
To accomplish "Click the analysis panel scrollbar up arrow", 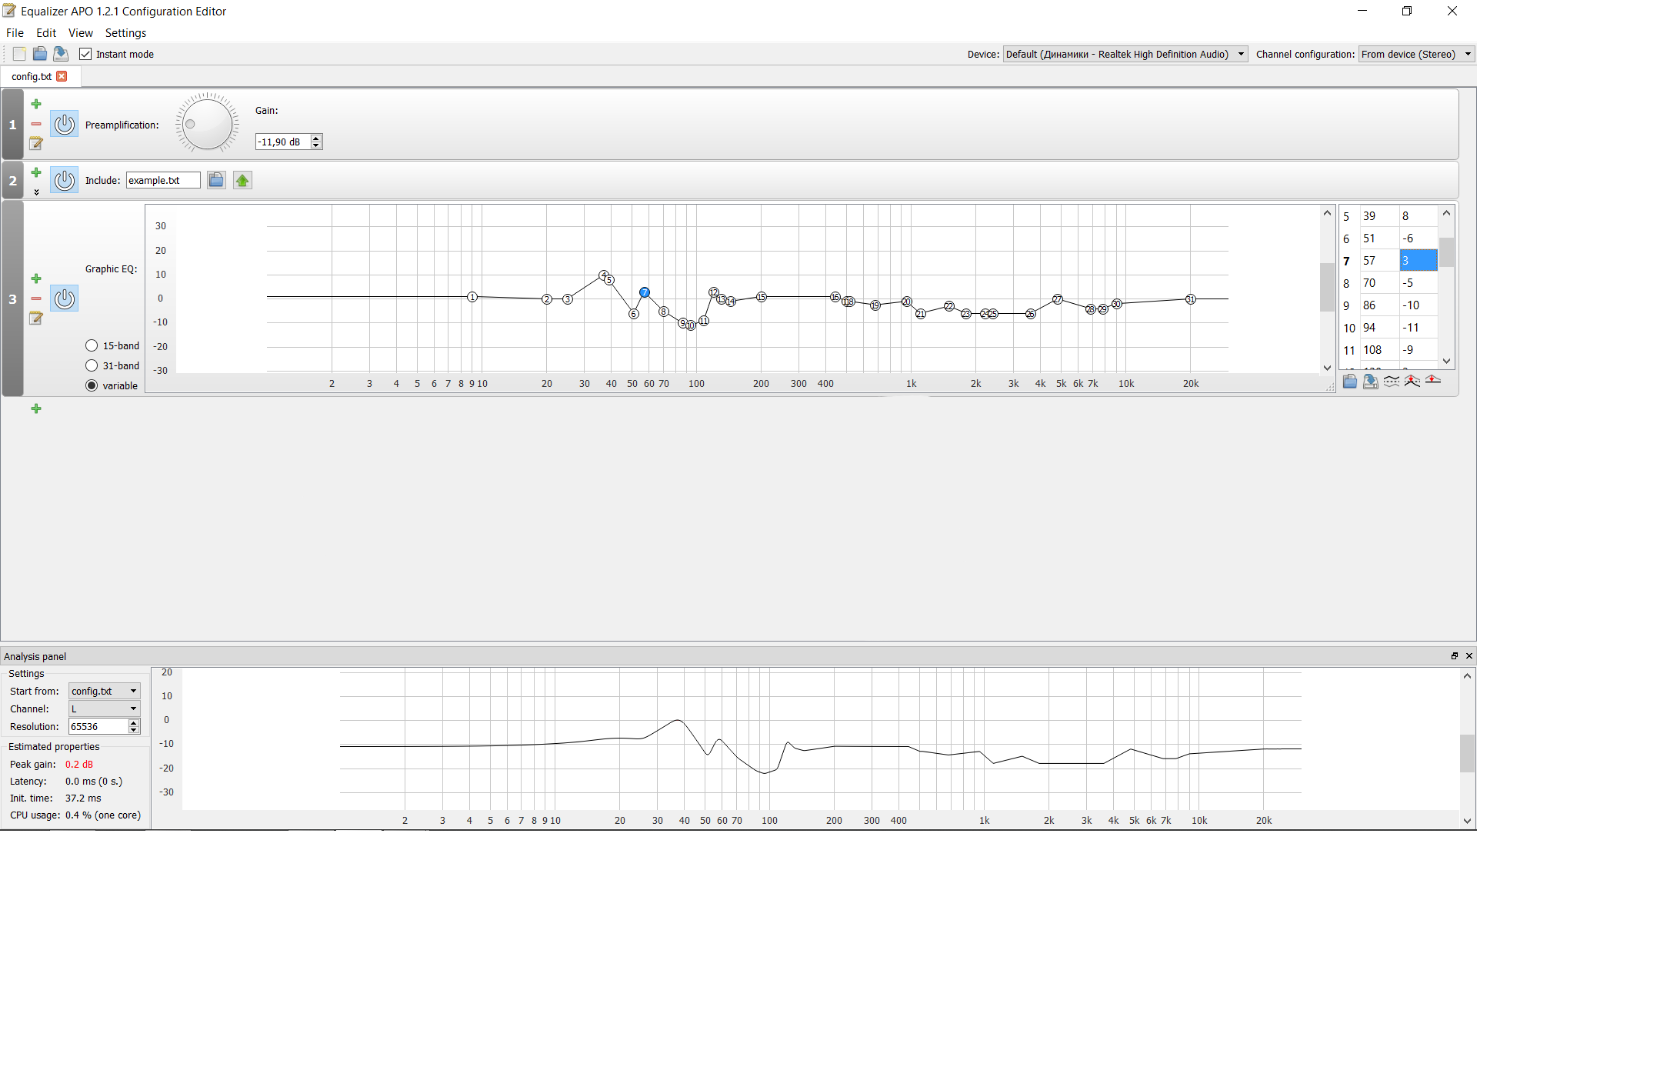I will pyautogui.click(x=1468, y=676).
